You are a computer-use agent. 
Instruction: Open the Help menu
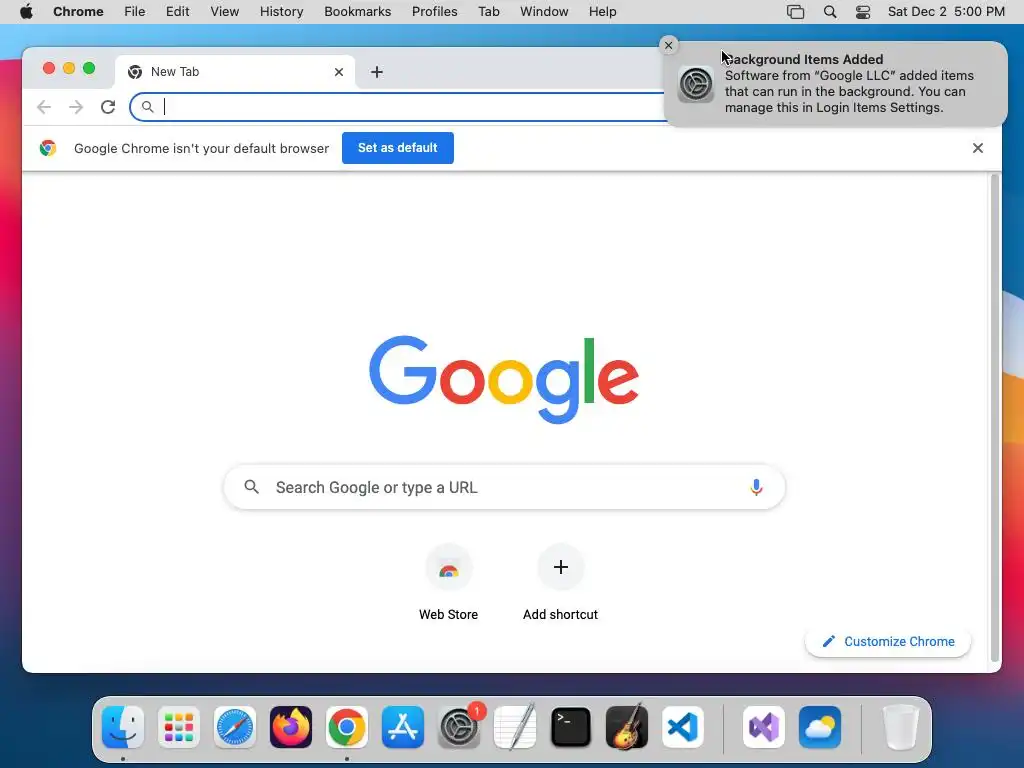(602, 12)
